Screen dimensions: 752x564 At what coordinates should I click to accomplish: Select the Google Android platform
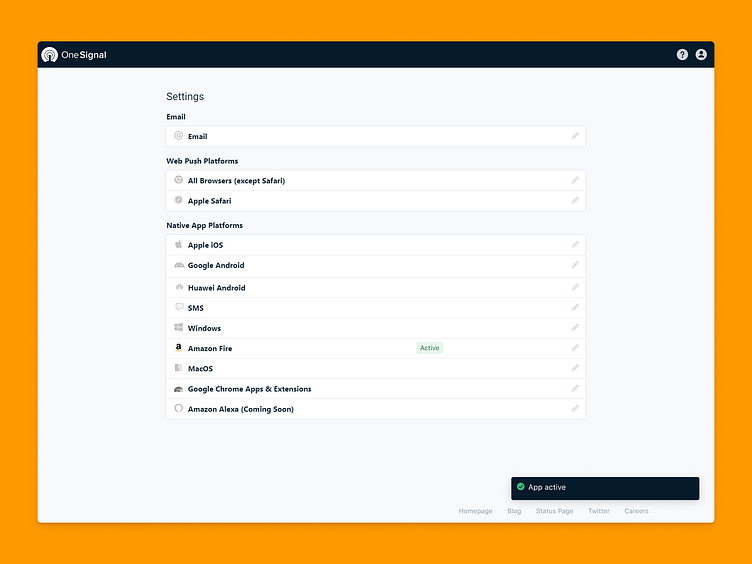tap(376, 266)
